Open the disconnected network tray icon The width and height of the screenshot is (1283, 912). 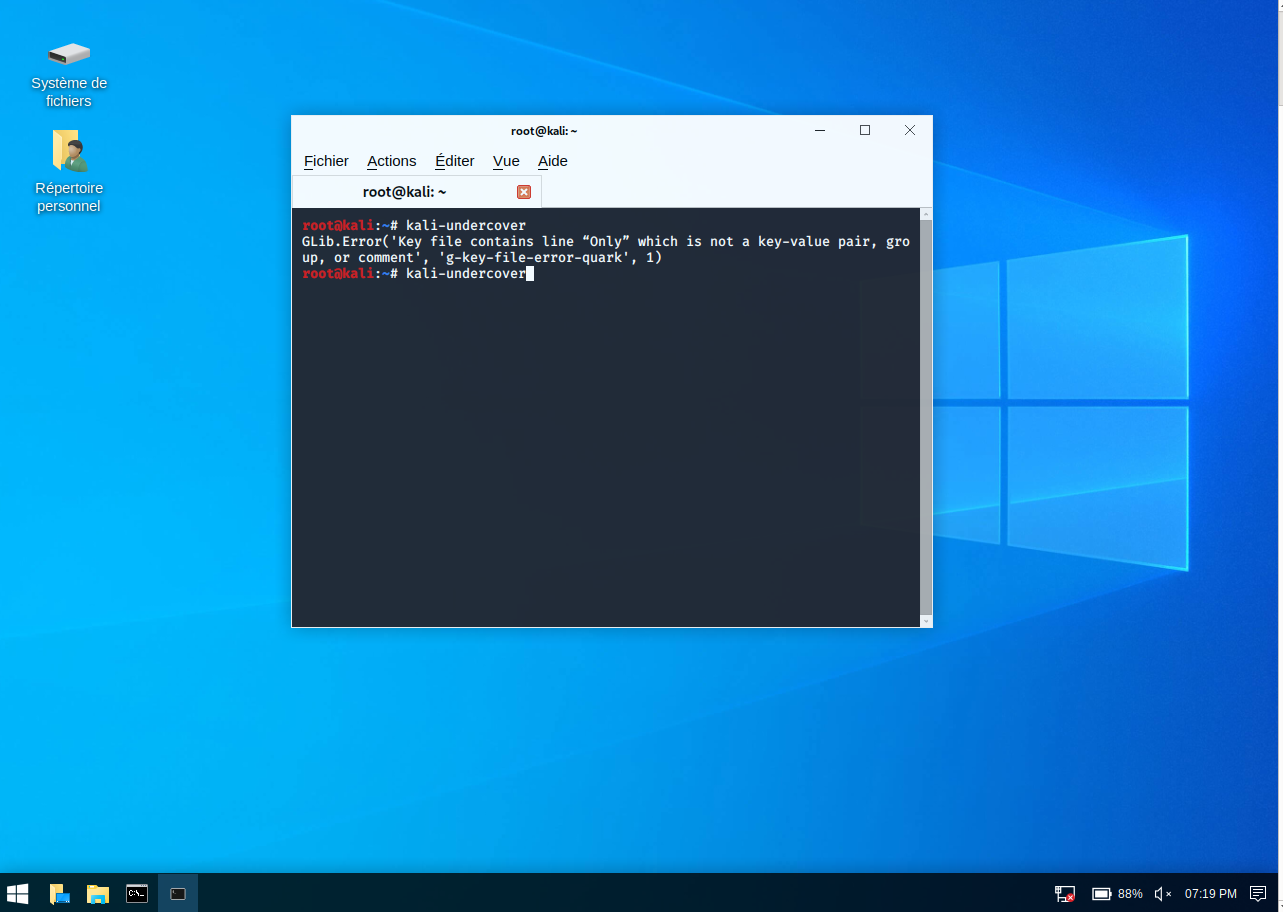pyautogui.click(x=1065, y=893)
